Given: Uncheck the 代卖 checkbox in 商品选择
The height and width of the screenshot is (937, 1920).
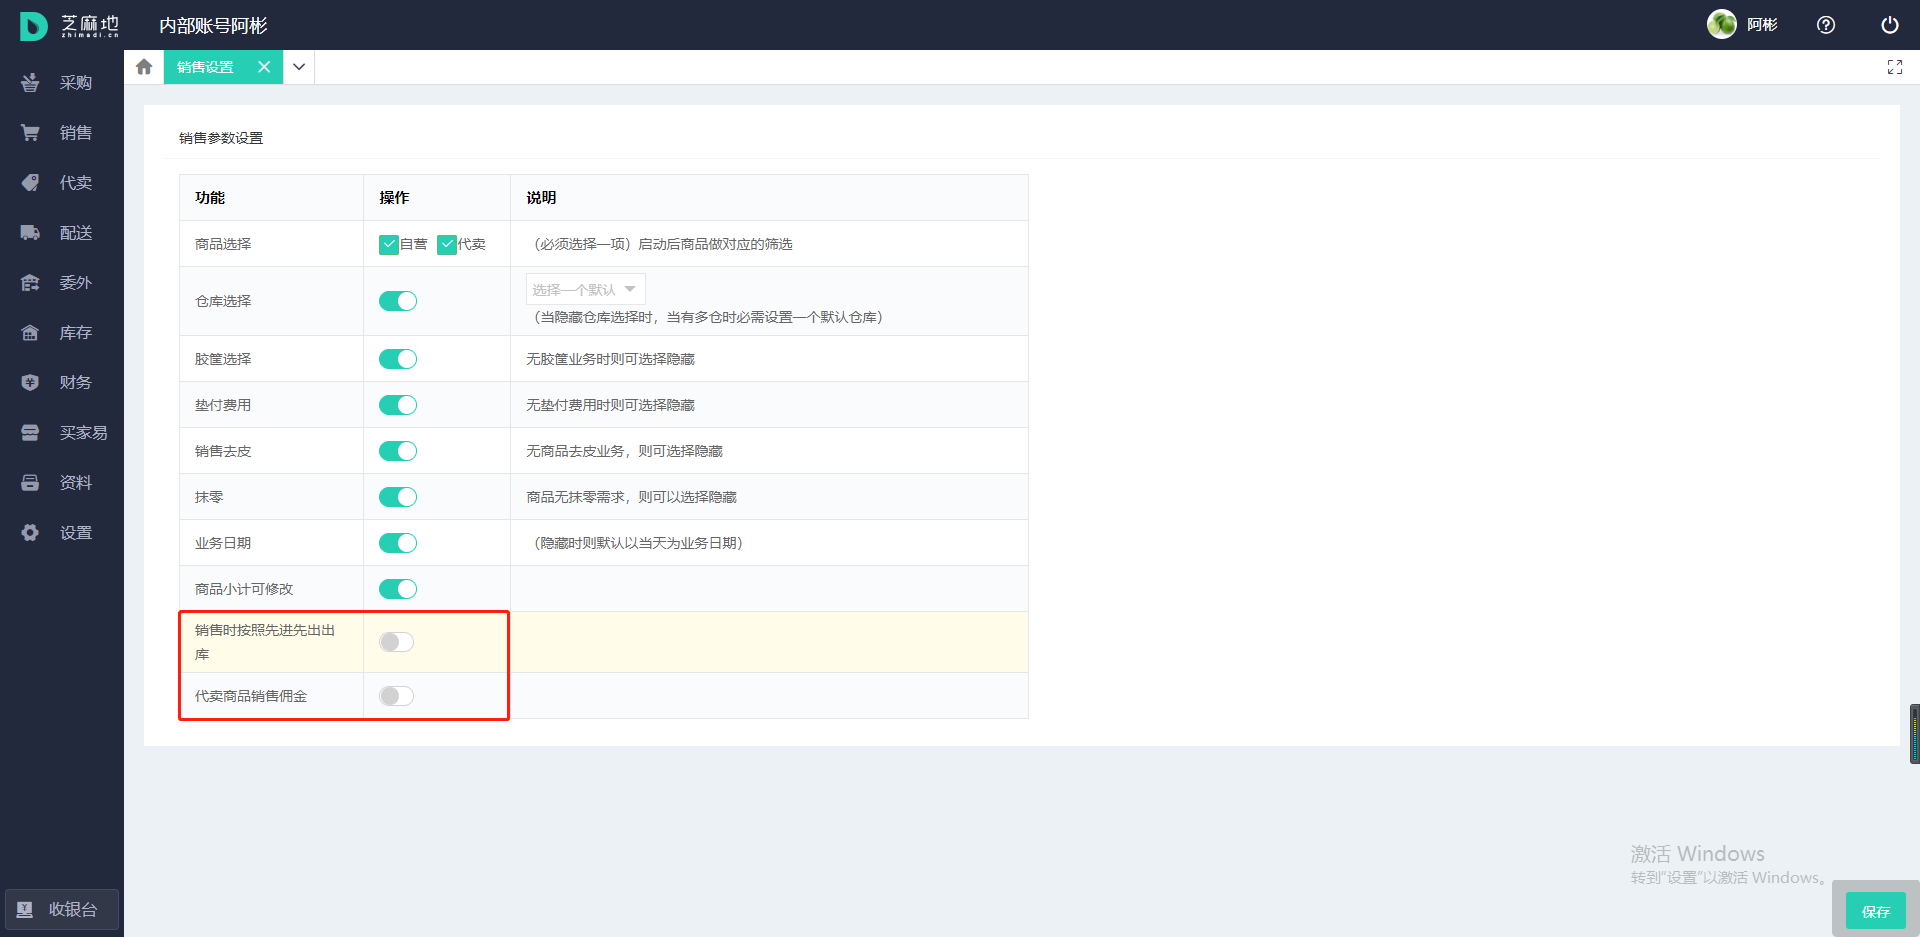Looking at the screenshot, I should pyautogui.click(x=447, y=244).
